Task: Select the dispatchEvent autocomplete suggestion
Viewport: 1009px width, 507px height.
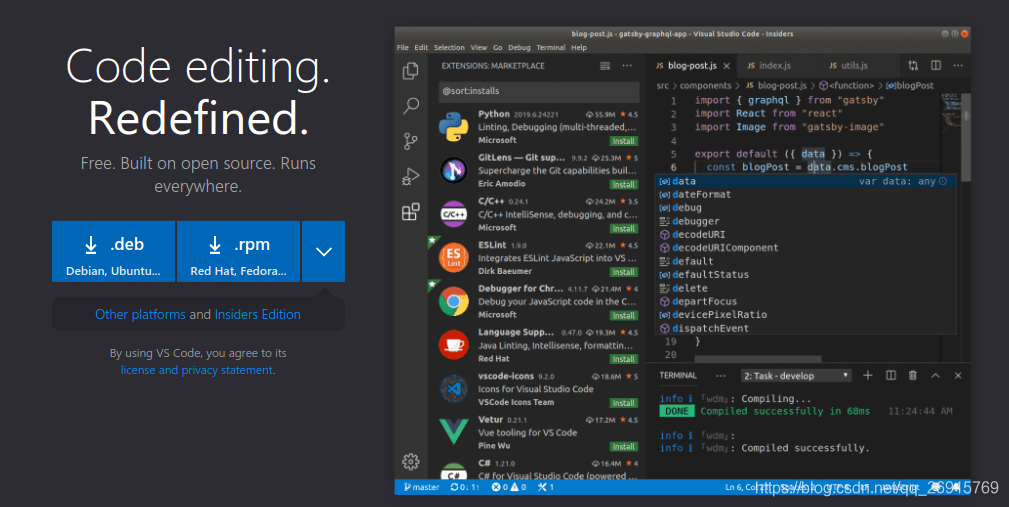Action: [805, 328]
